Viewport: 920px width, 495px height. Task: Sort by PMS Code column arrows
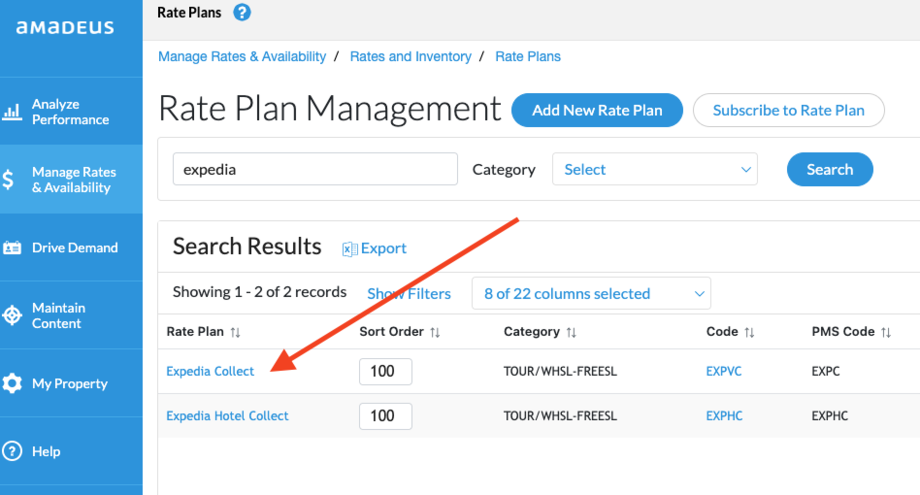tap(886, 333)
